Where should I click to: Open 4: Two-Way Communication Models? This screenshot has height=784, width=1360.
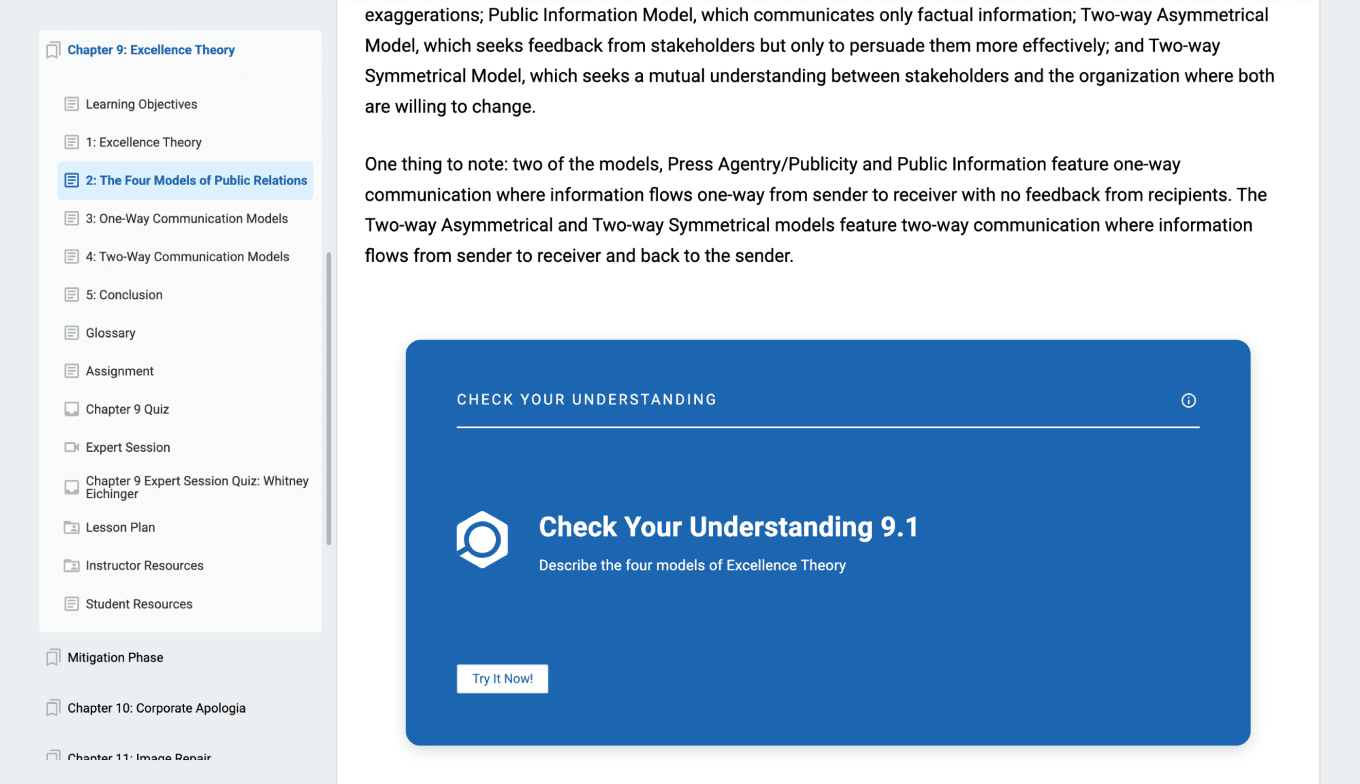tap(187, 257)
